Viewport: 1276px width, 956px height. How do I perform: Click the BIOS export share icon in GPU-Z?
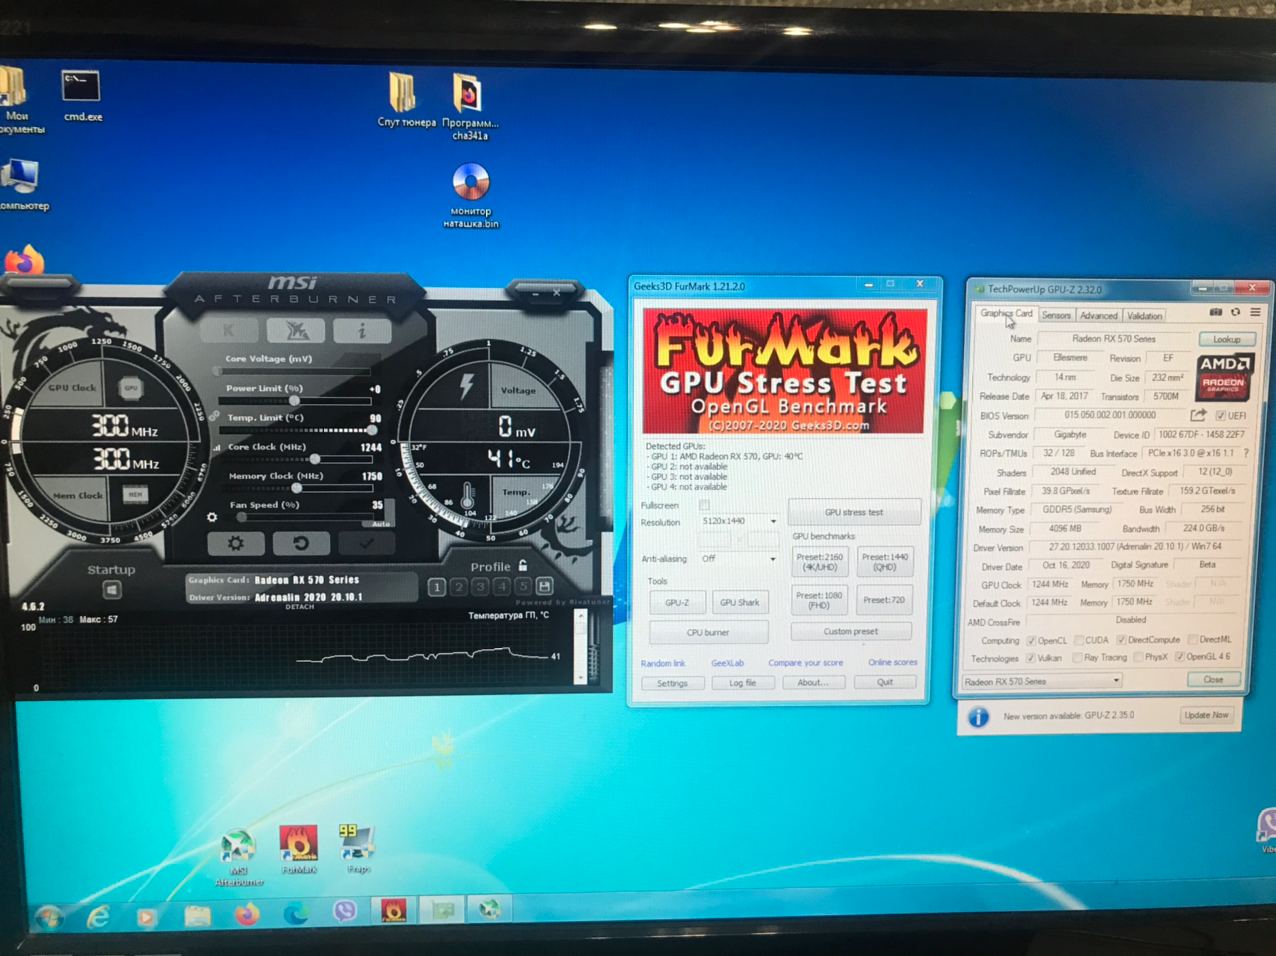(1198, 415)
